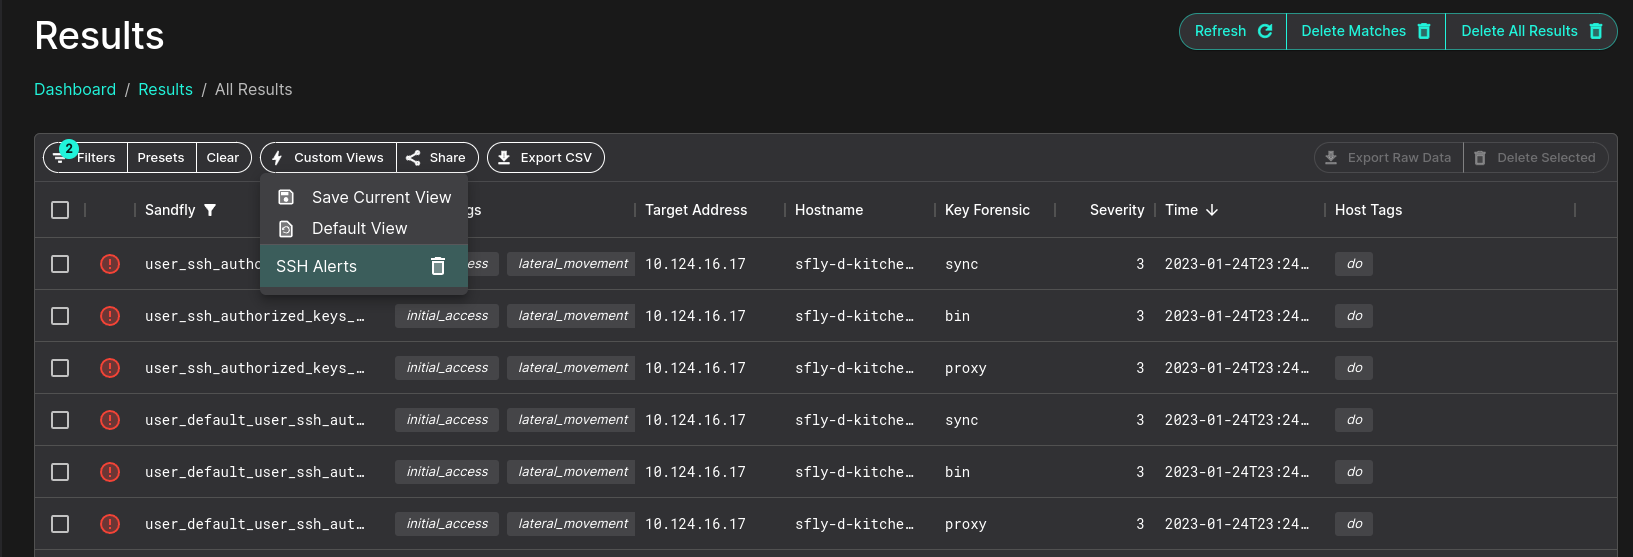Click target address 10.124.16.17 in first row
Image resolution: width=1633 pixels, height=557 pixels.
[695, 264]
